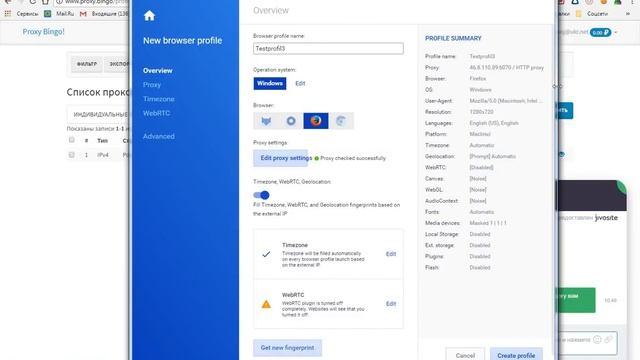This screenshot has width=640, height=360.
Task: Click 'Proxy checked successfully' status text
Action: click(x=353, y=158)
